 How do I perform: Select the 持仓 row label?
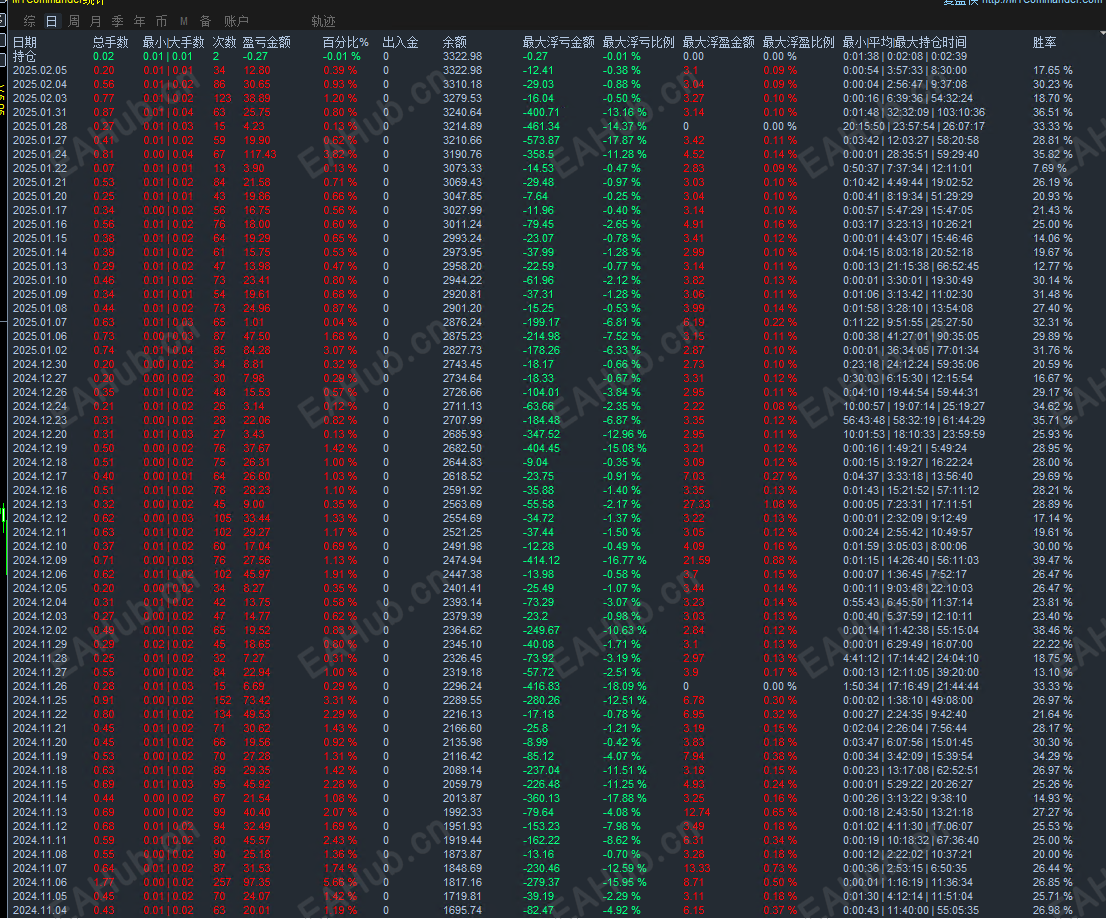25,56
